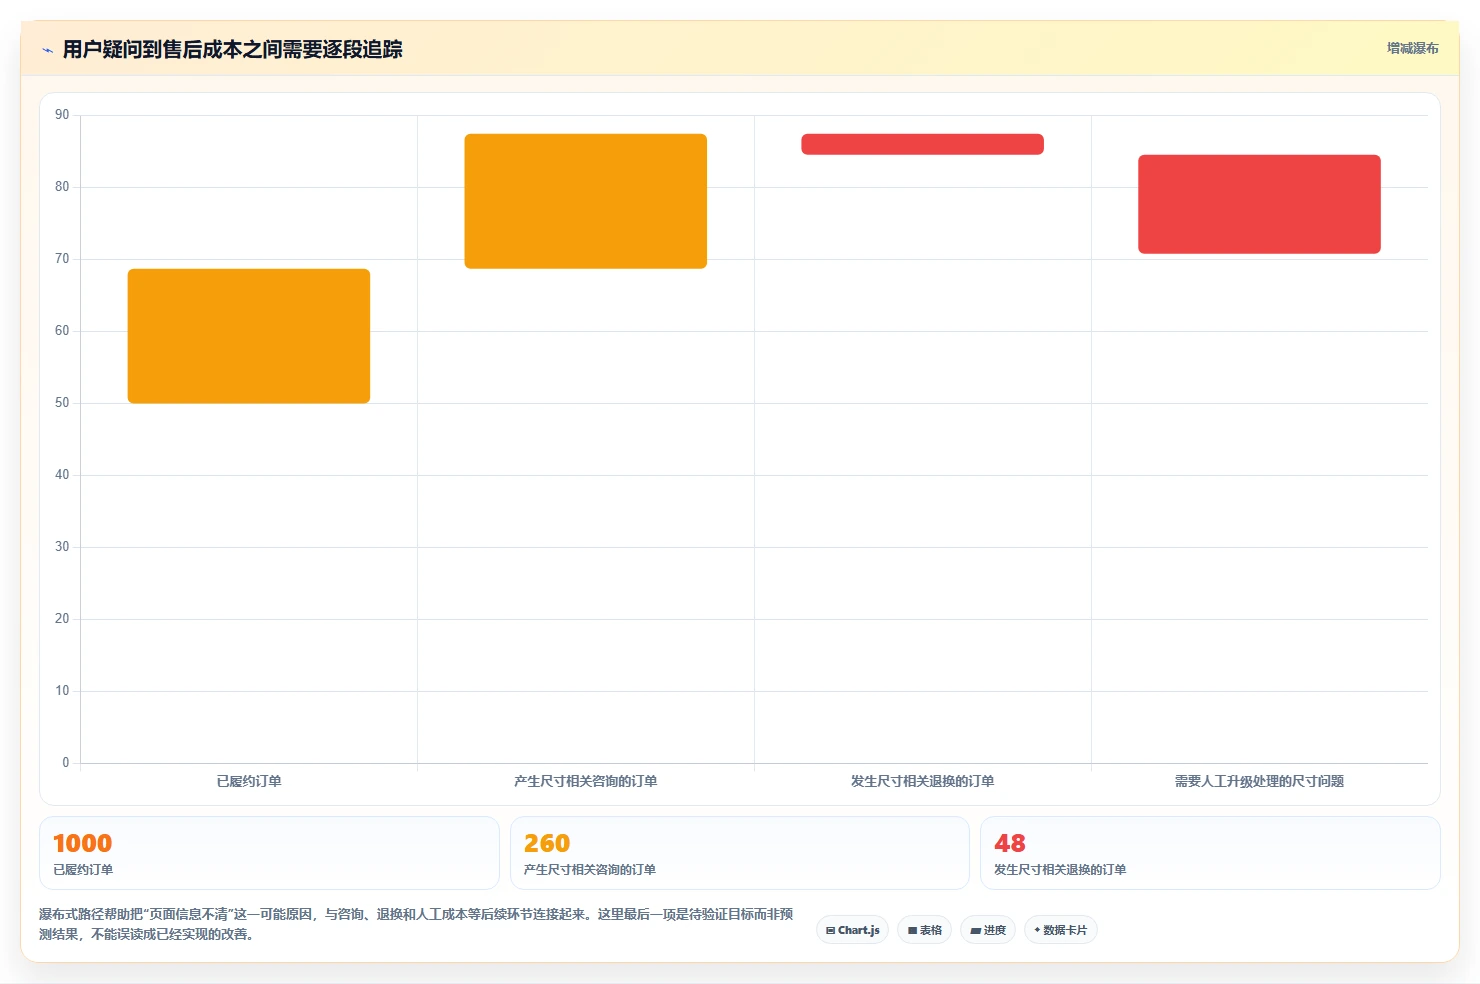
Task: Click the y-axis value 50
Action: tap(62, 403)
